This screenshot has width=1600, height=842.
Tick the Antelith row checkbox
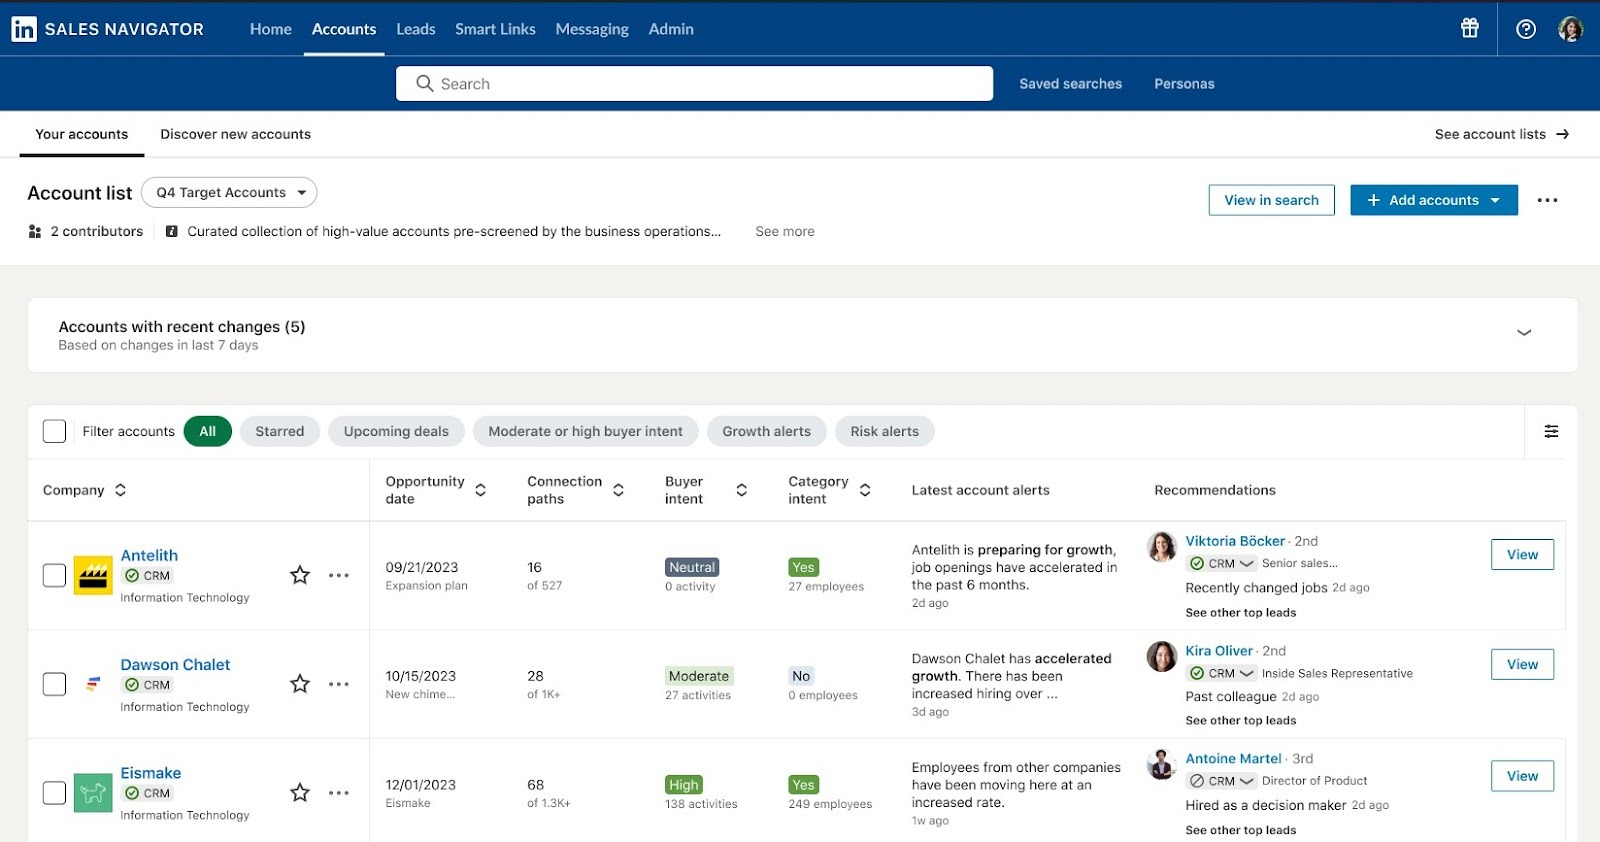55,575
